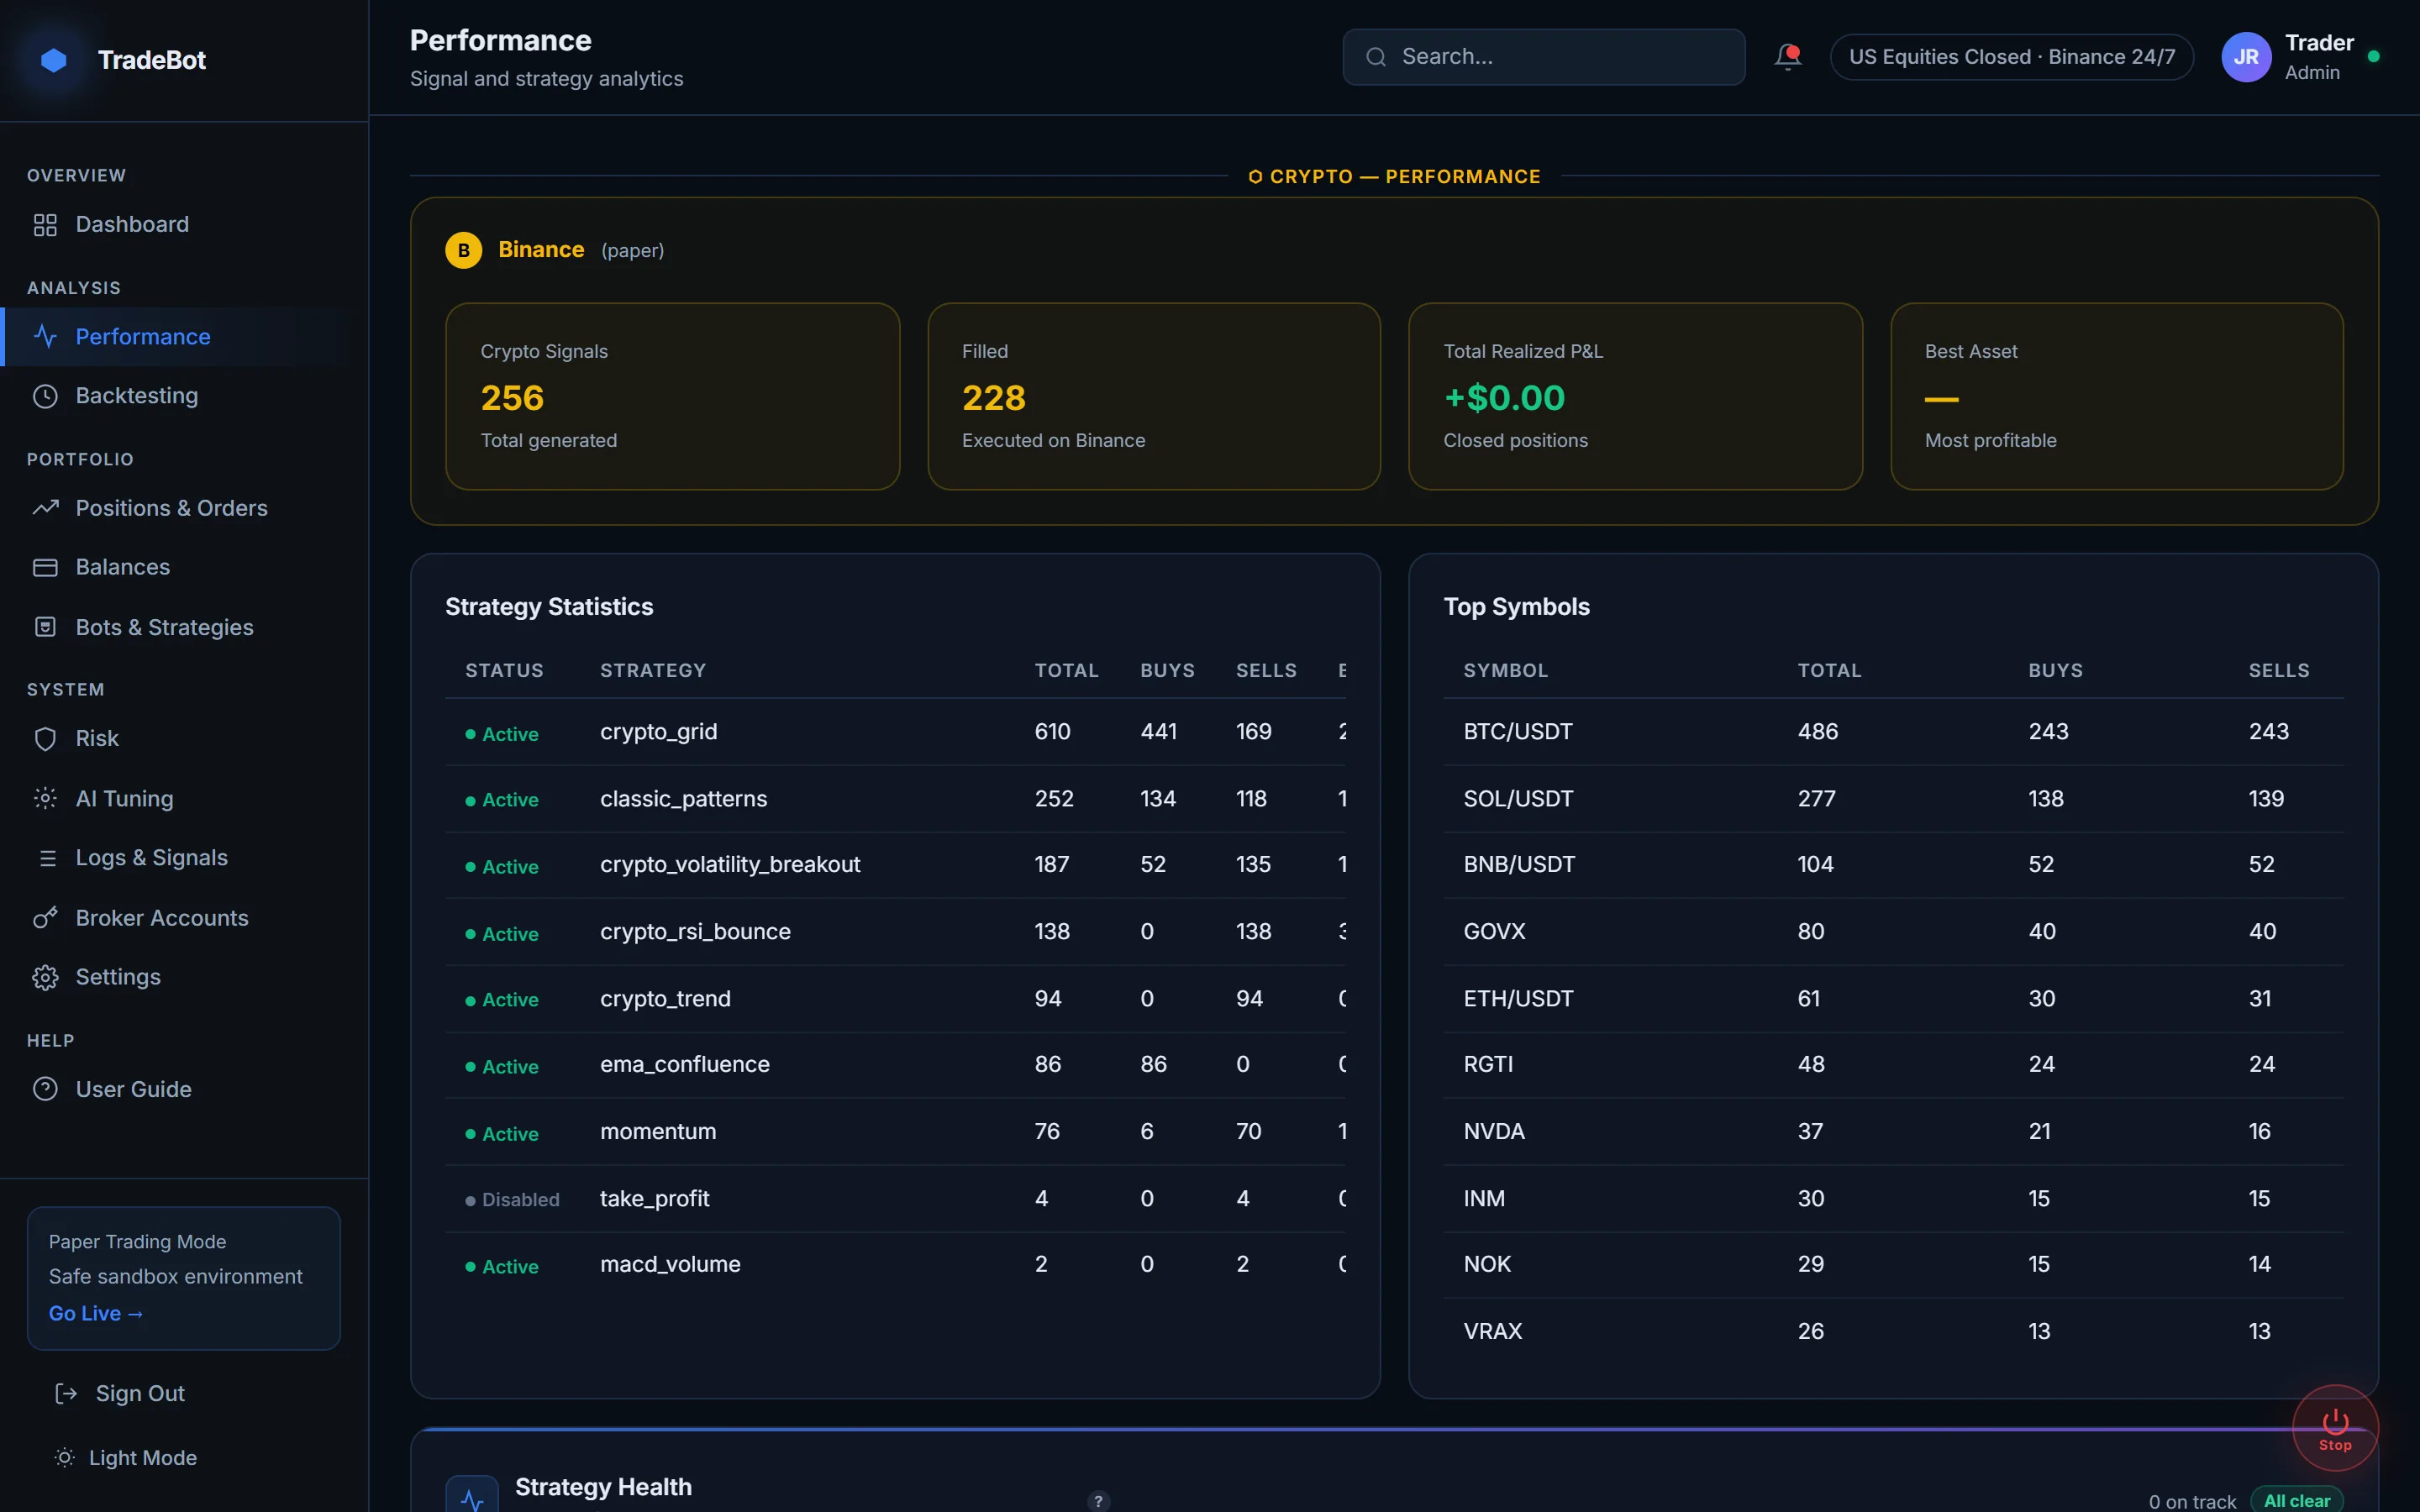
Task: Click the User Guide help icon
Action: pyautogui.click(x=45, y=1088)
